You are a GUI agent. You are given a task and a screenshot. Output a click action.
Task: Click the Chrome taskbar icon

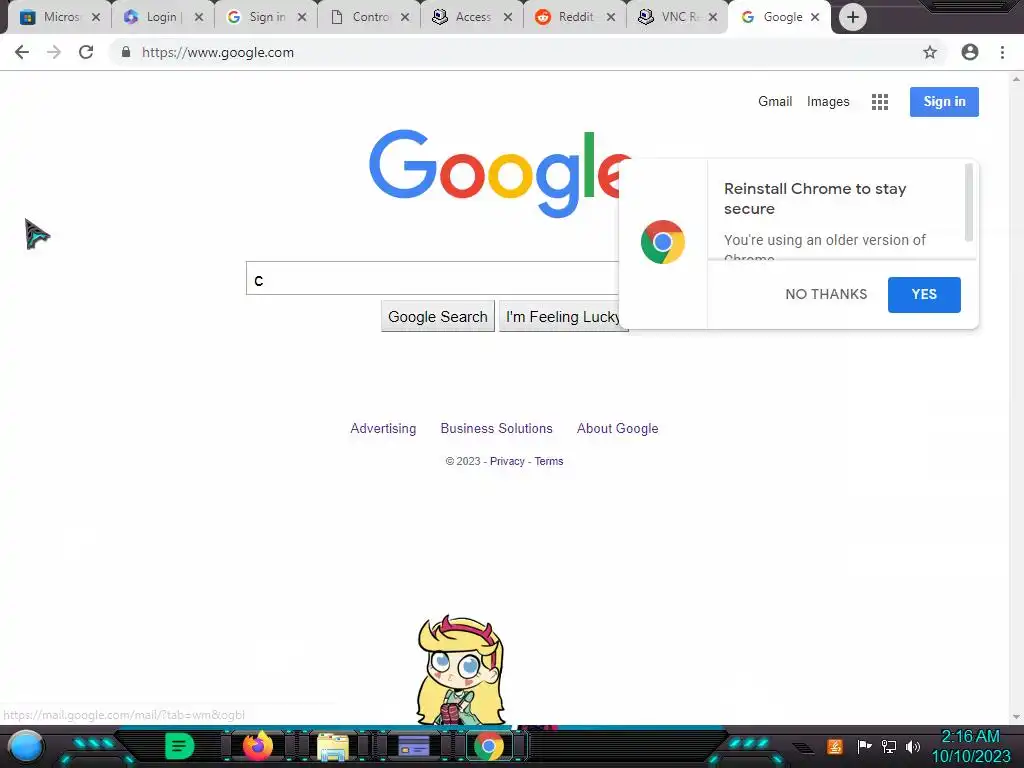pyautogui.click(x=488, y=746)
